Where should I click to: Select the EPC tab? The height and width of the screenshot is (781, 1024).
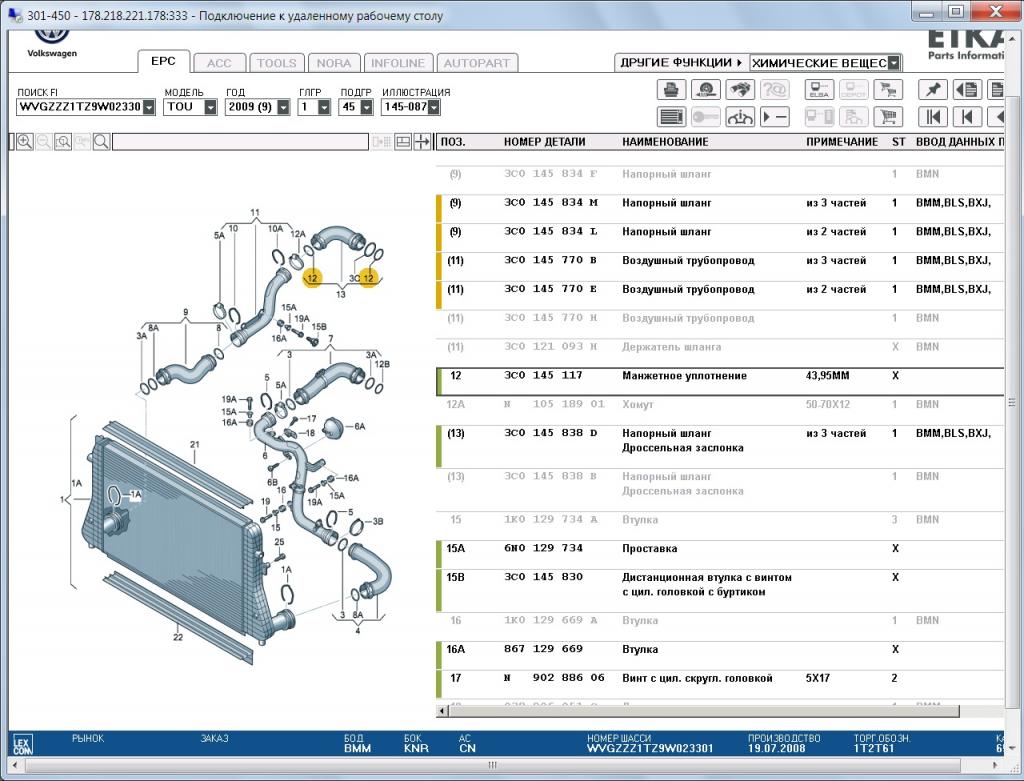pos(163,61)
